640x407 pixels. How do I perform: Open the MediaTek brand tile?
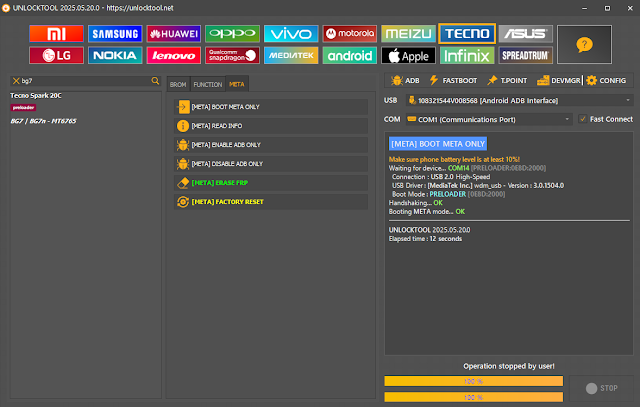[291, 55]
